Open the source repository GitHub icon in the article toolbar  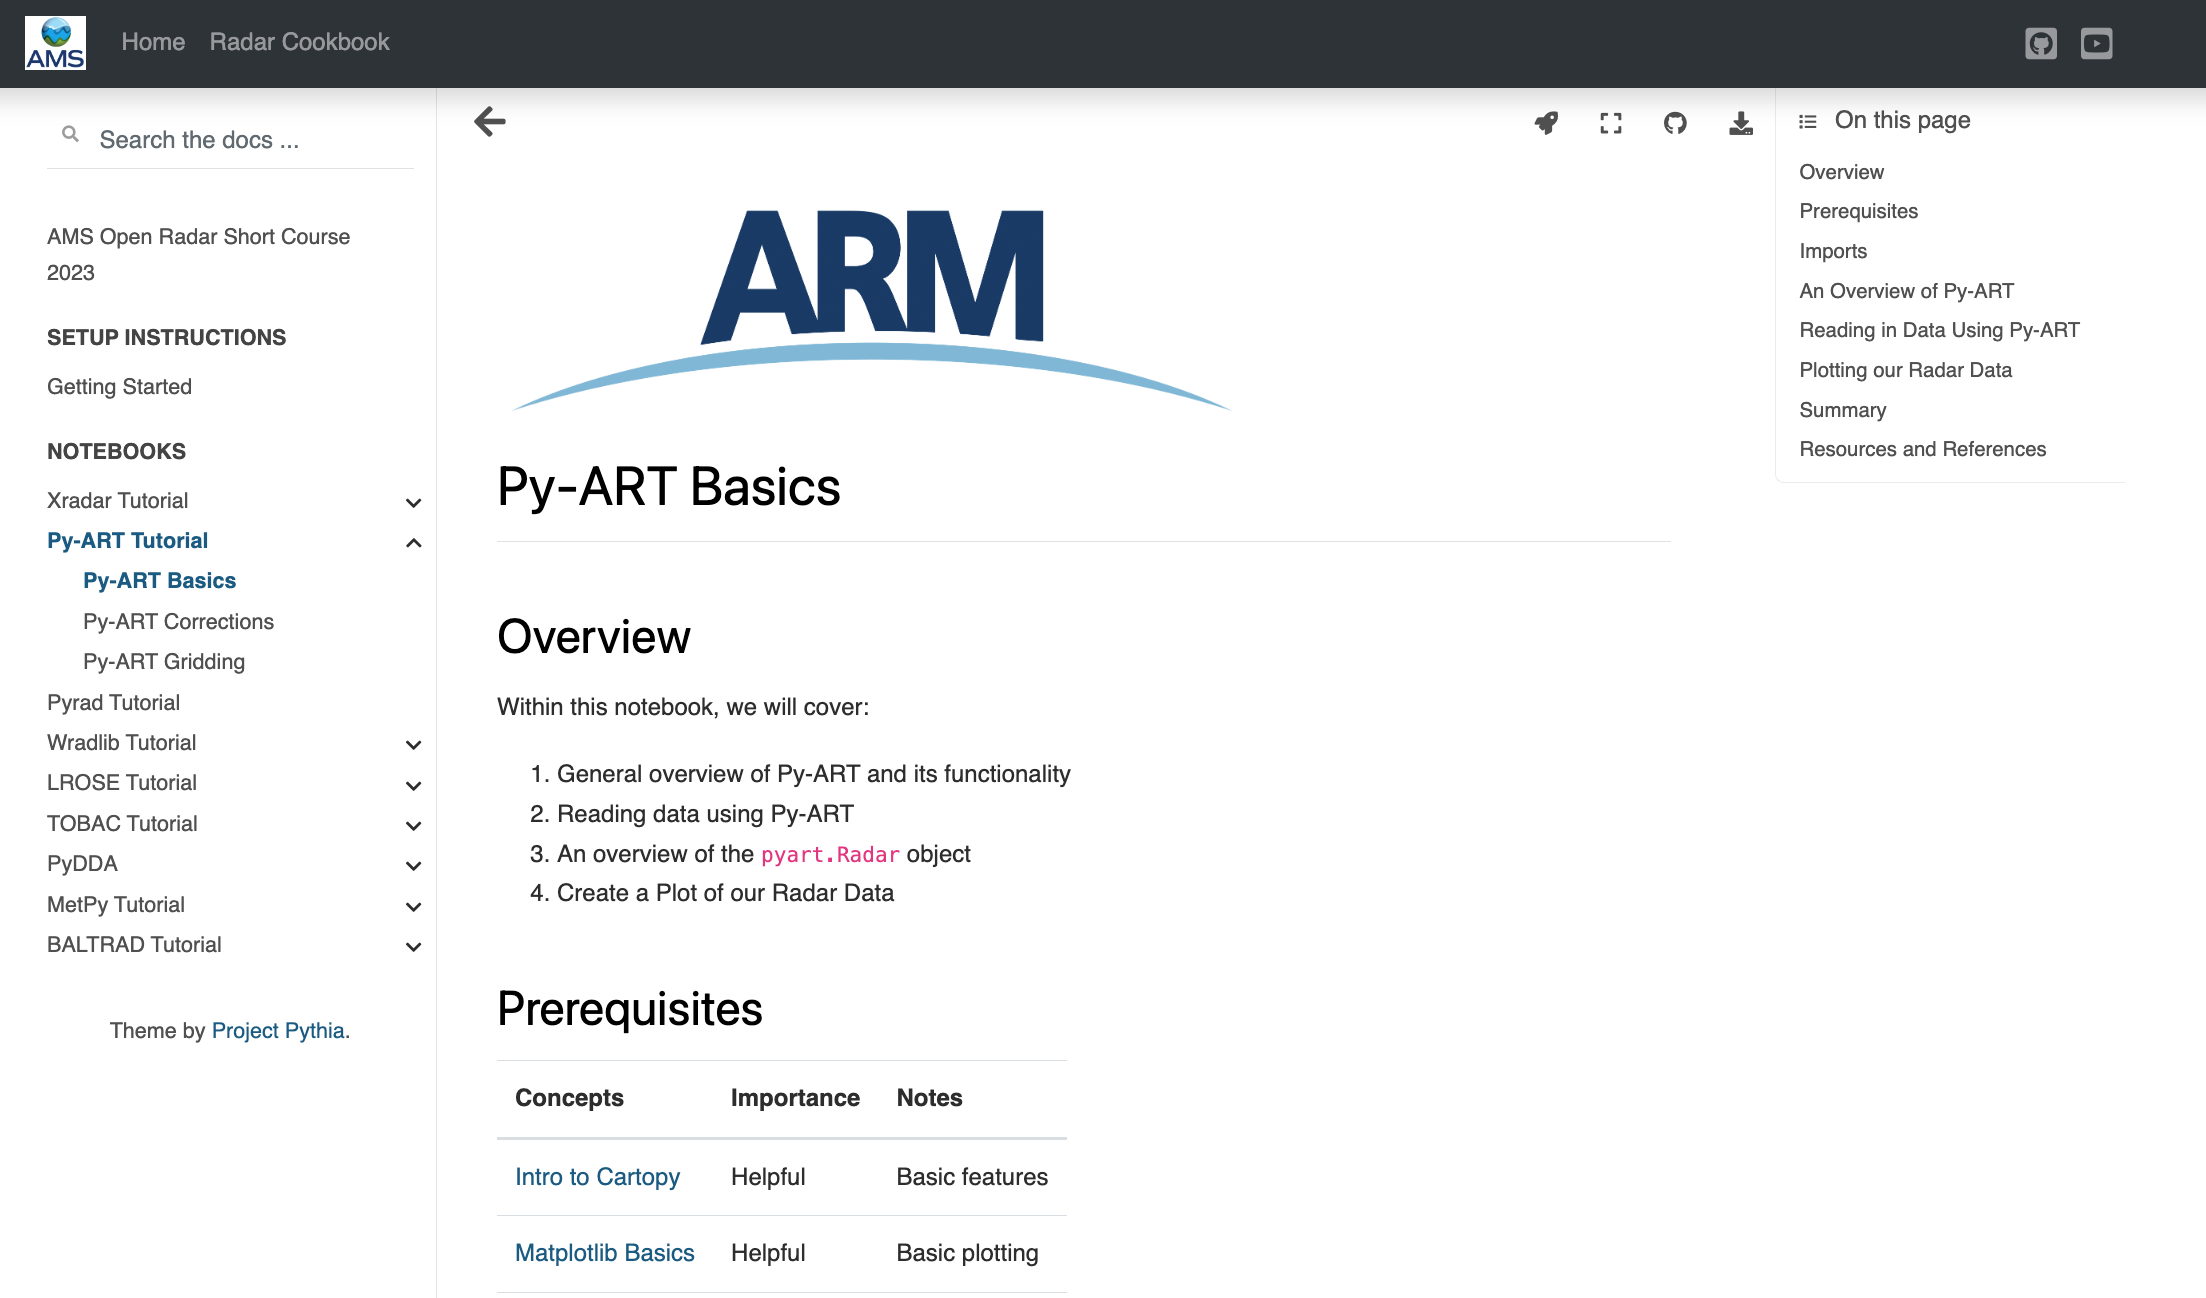tap(1675, 123)
